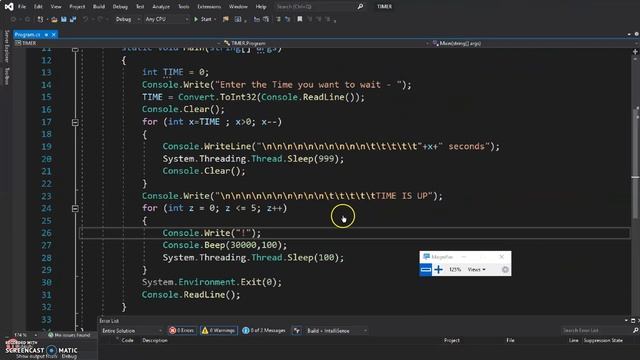Open the Extensions menu
Screen dimensions: 640x360
point(209,7)
